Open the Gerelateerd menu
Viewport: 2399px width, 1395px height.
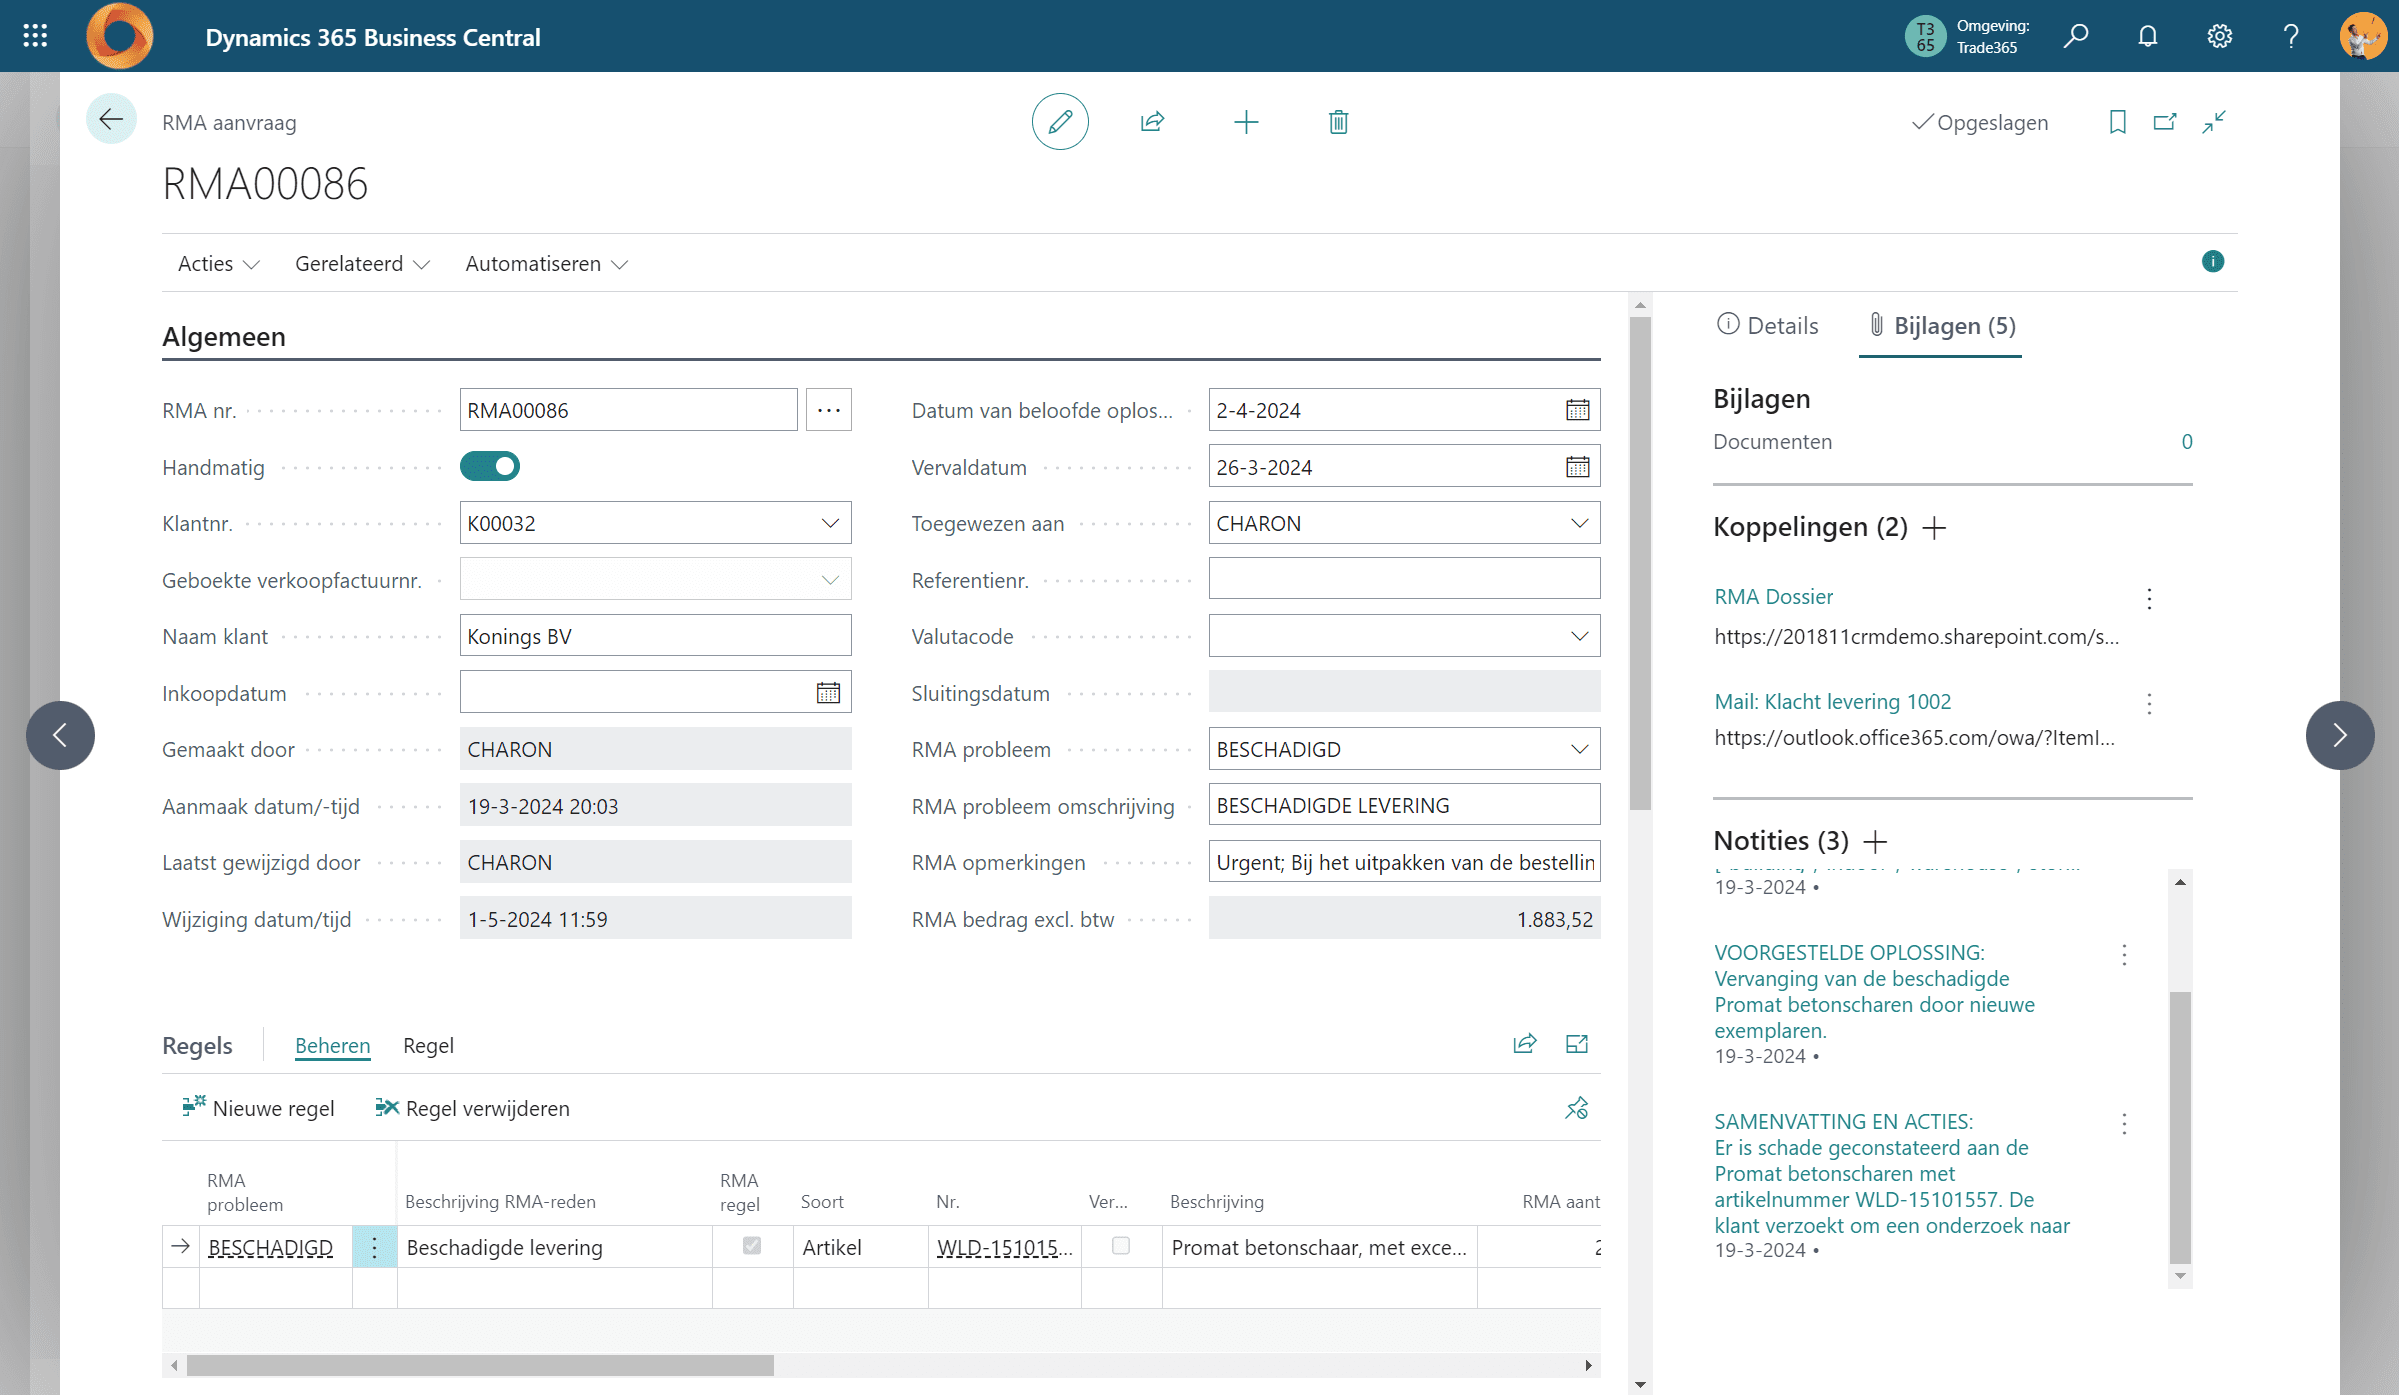pyautogui.click(x=362, y=264)
